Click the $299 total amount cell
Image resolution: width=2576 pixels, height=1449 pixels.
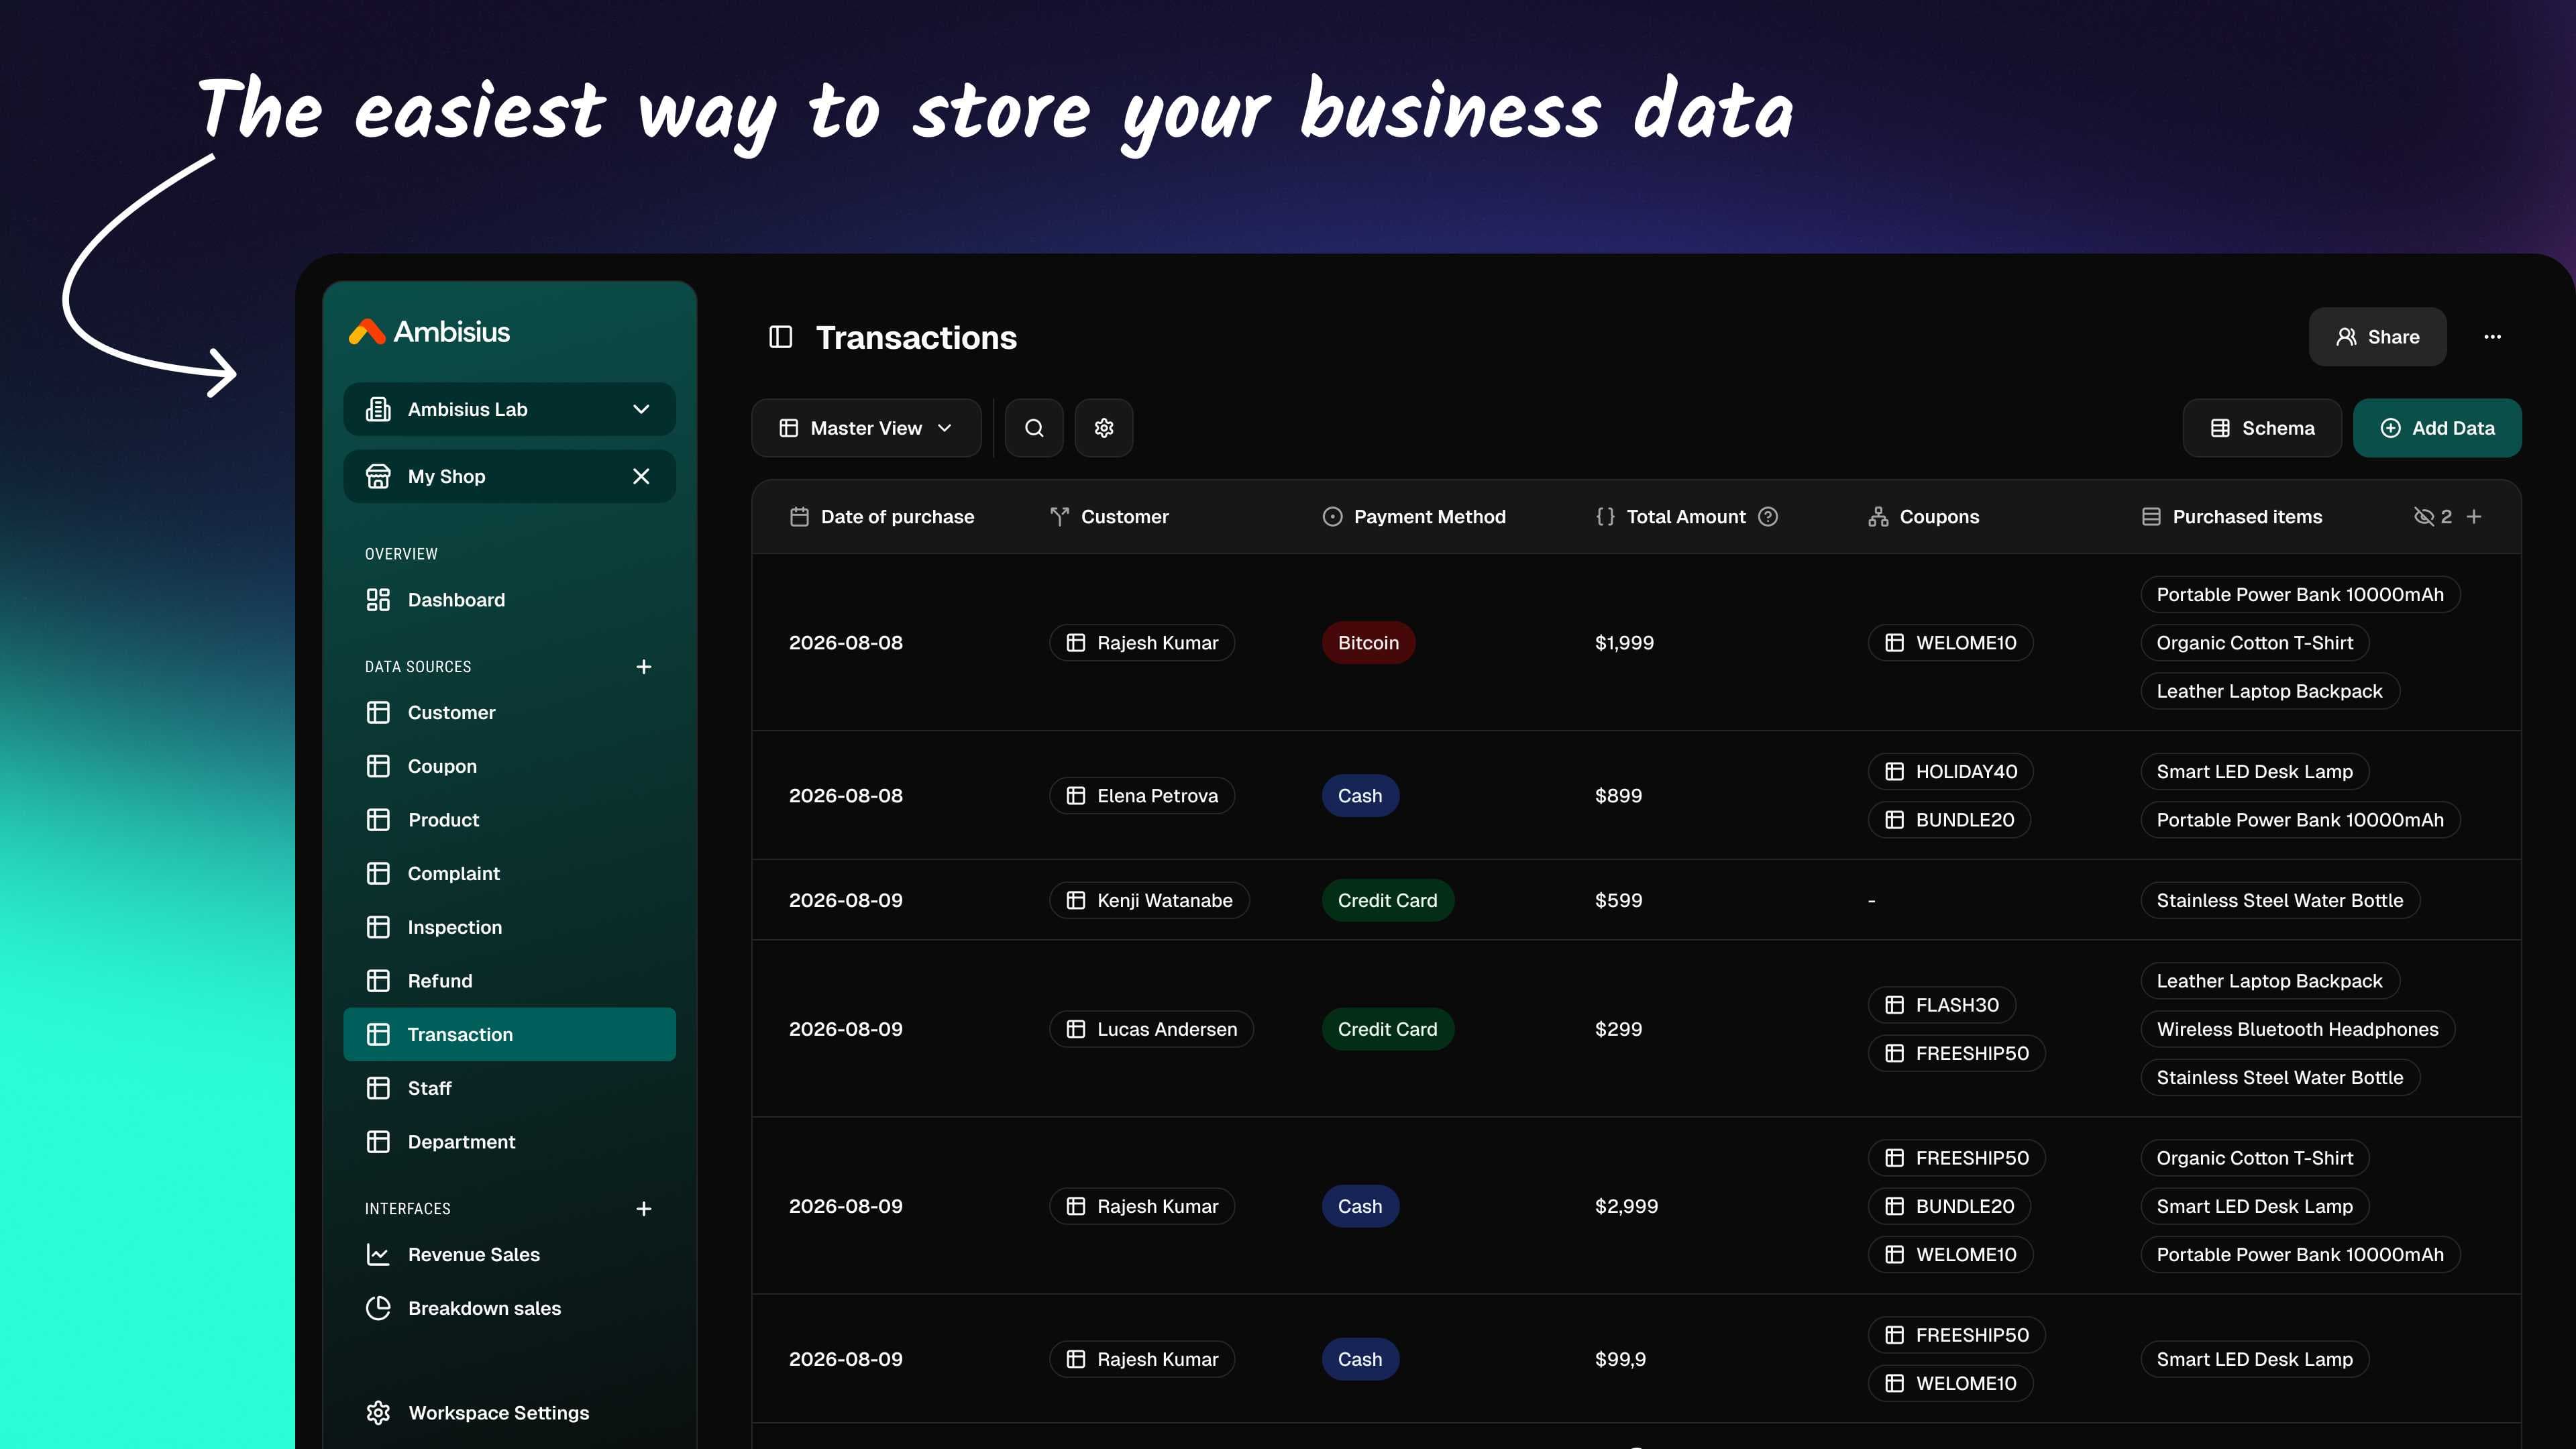[x=1618, y=1030]
